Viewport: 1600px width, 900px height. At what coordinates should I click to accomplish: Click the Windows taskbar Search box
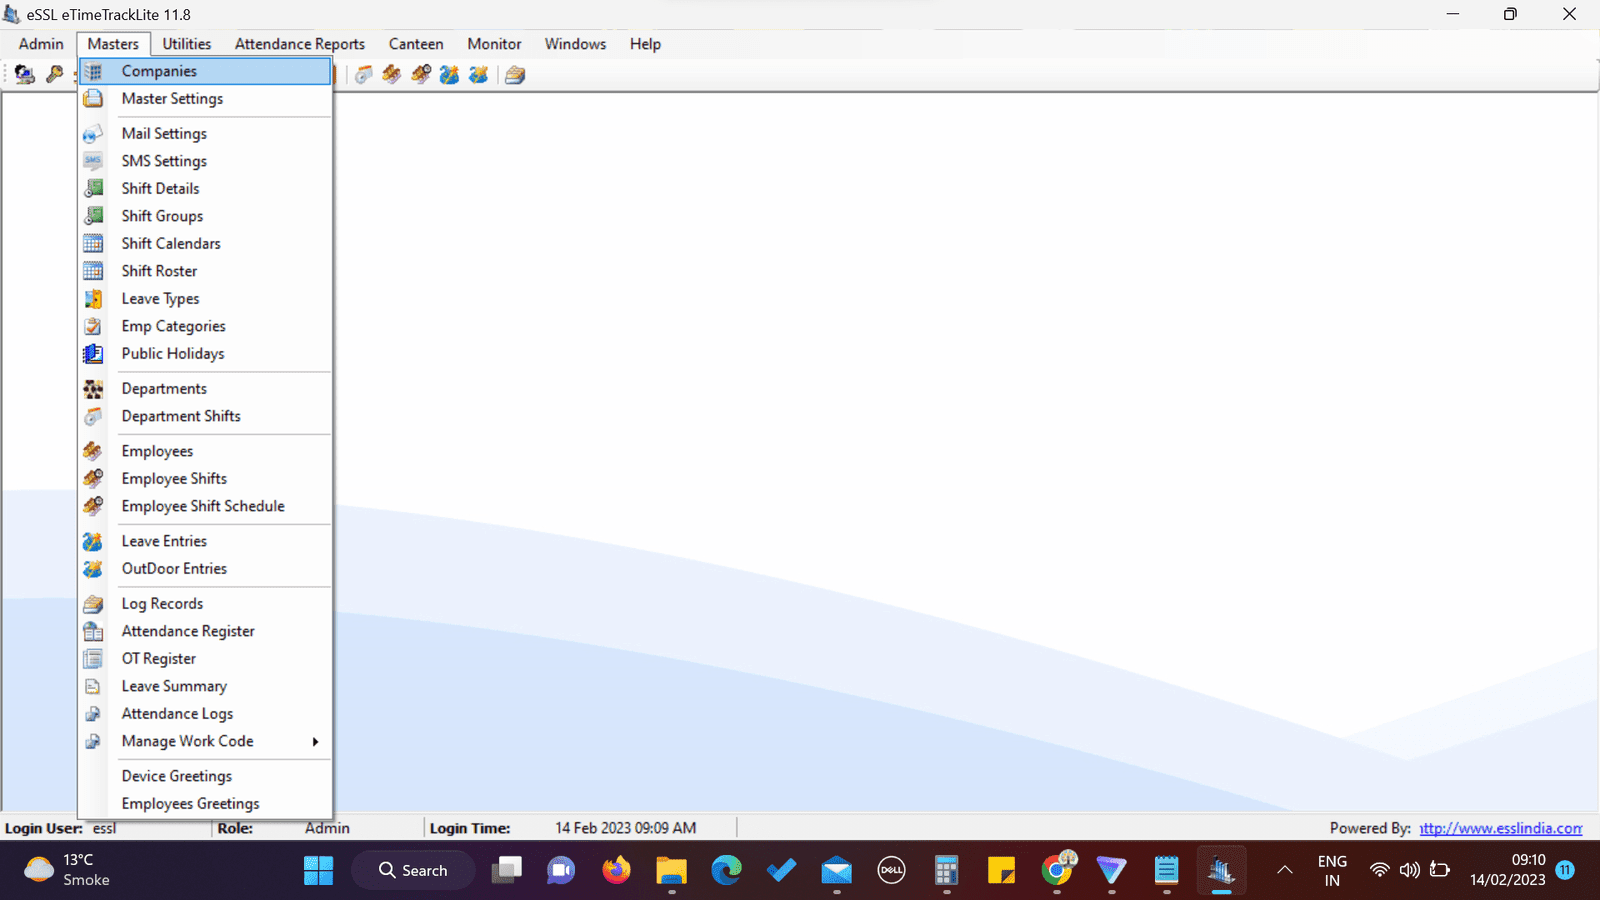[413, 870]
